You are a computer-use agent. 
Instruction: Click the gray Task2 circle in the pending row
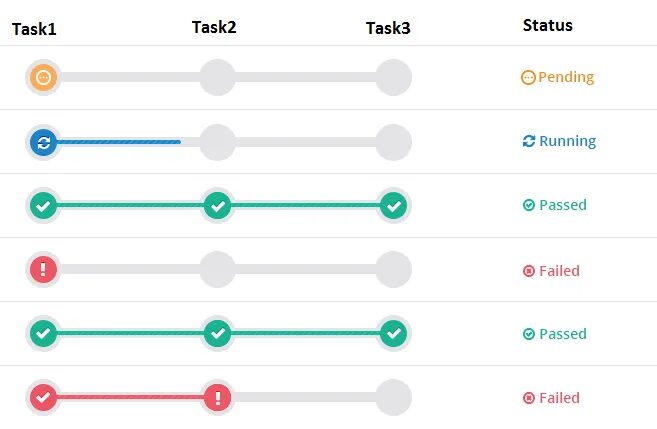(x=217, y=78)
